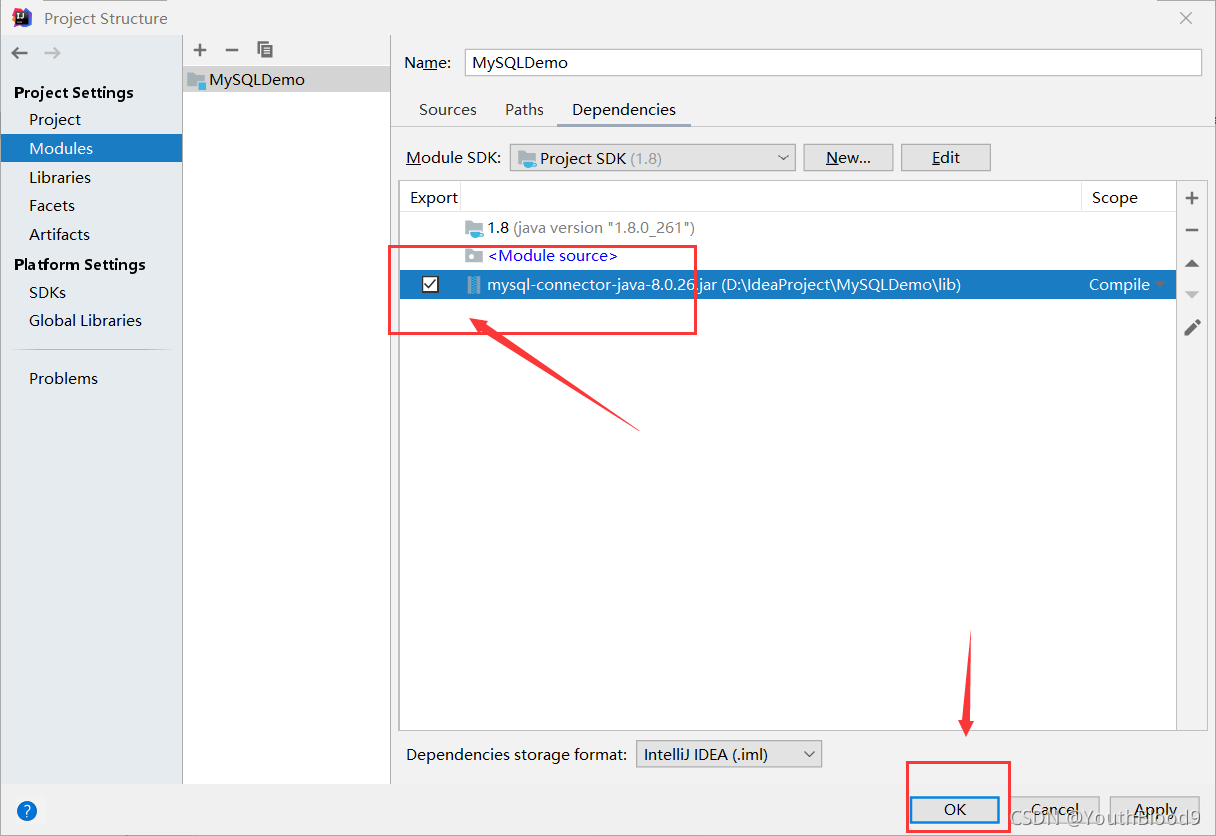The image size is (1216, 836).
Task: Click the IntelliJ logo in title bar
Action: [22, 17]
